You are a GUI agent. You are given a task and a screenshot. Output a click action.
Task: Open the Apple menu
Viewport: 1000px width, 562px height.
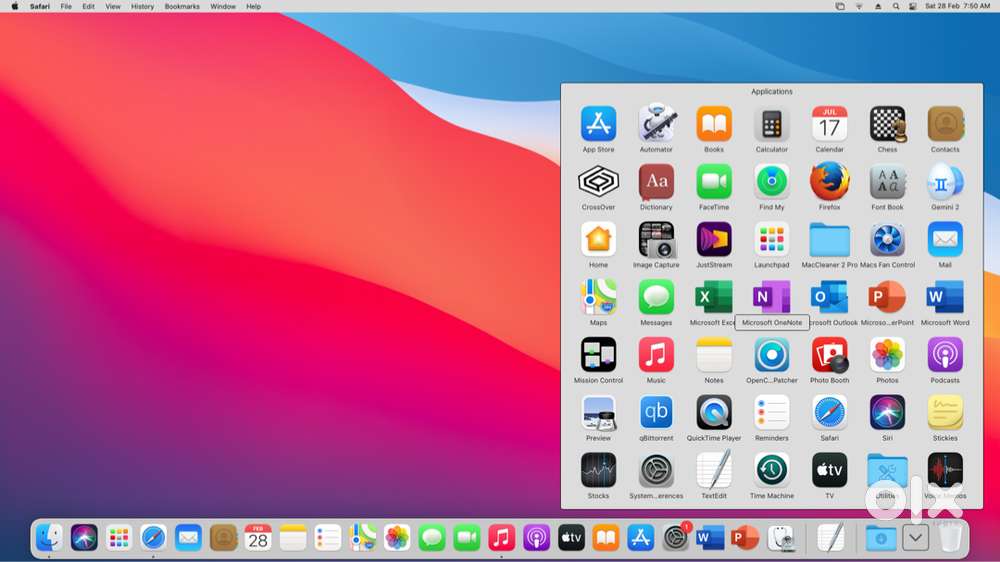pos(14,6)
